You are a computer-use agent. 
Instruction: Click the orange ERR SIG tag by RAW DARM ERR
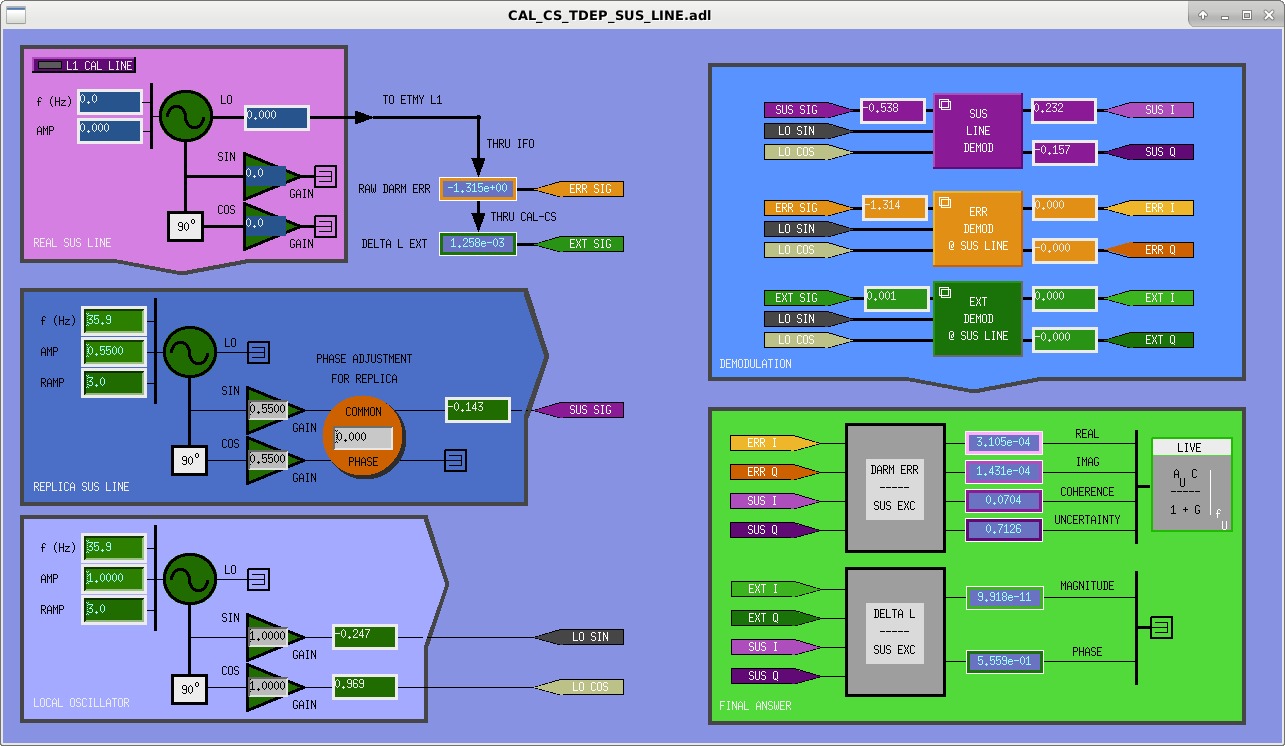[580, 189]
